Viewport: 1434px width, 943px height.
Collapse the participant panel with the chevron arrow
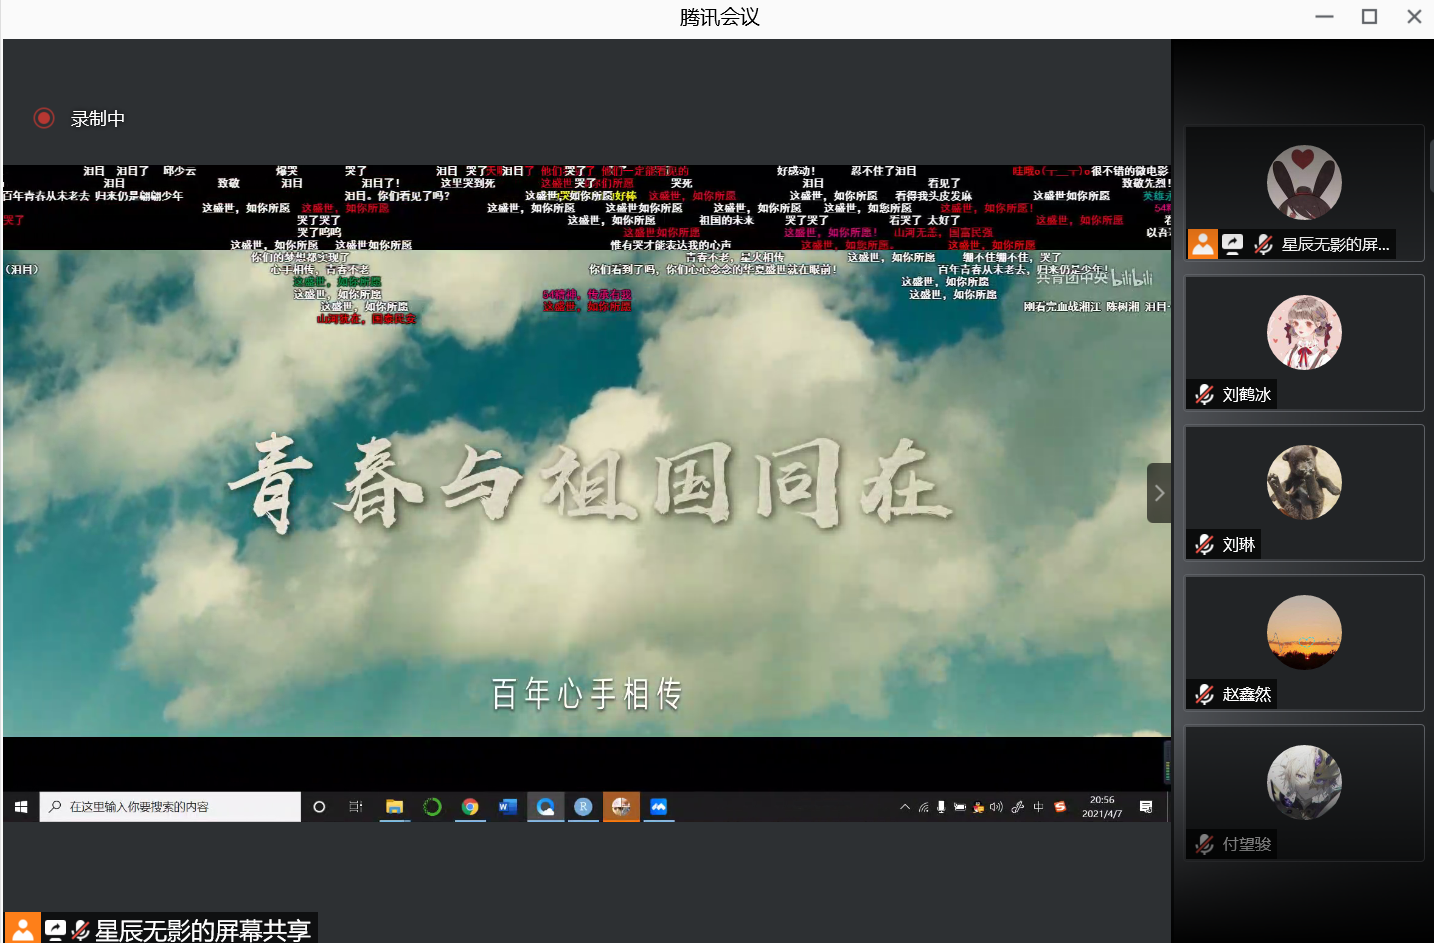tap(1159, 493)
